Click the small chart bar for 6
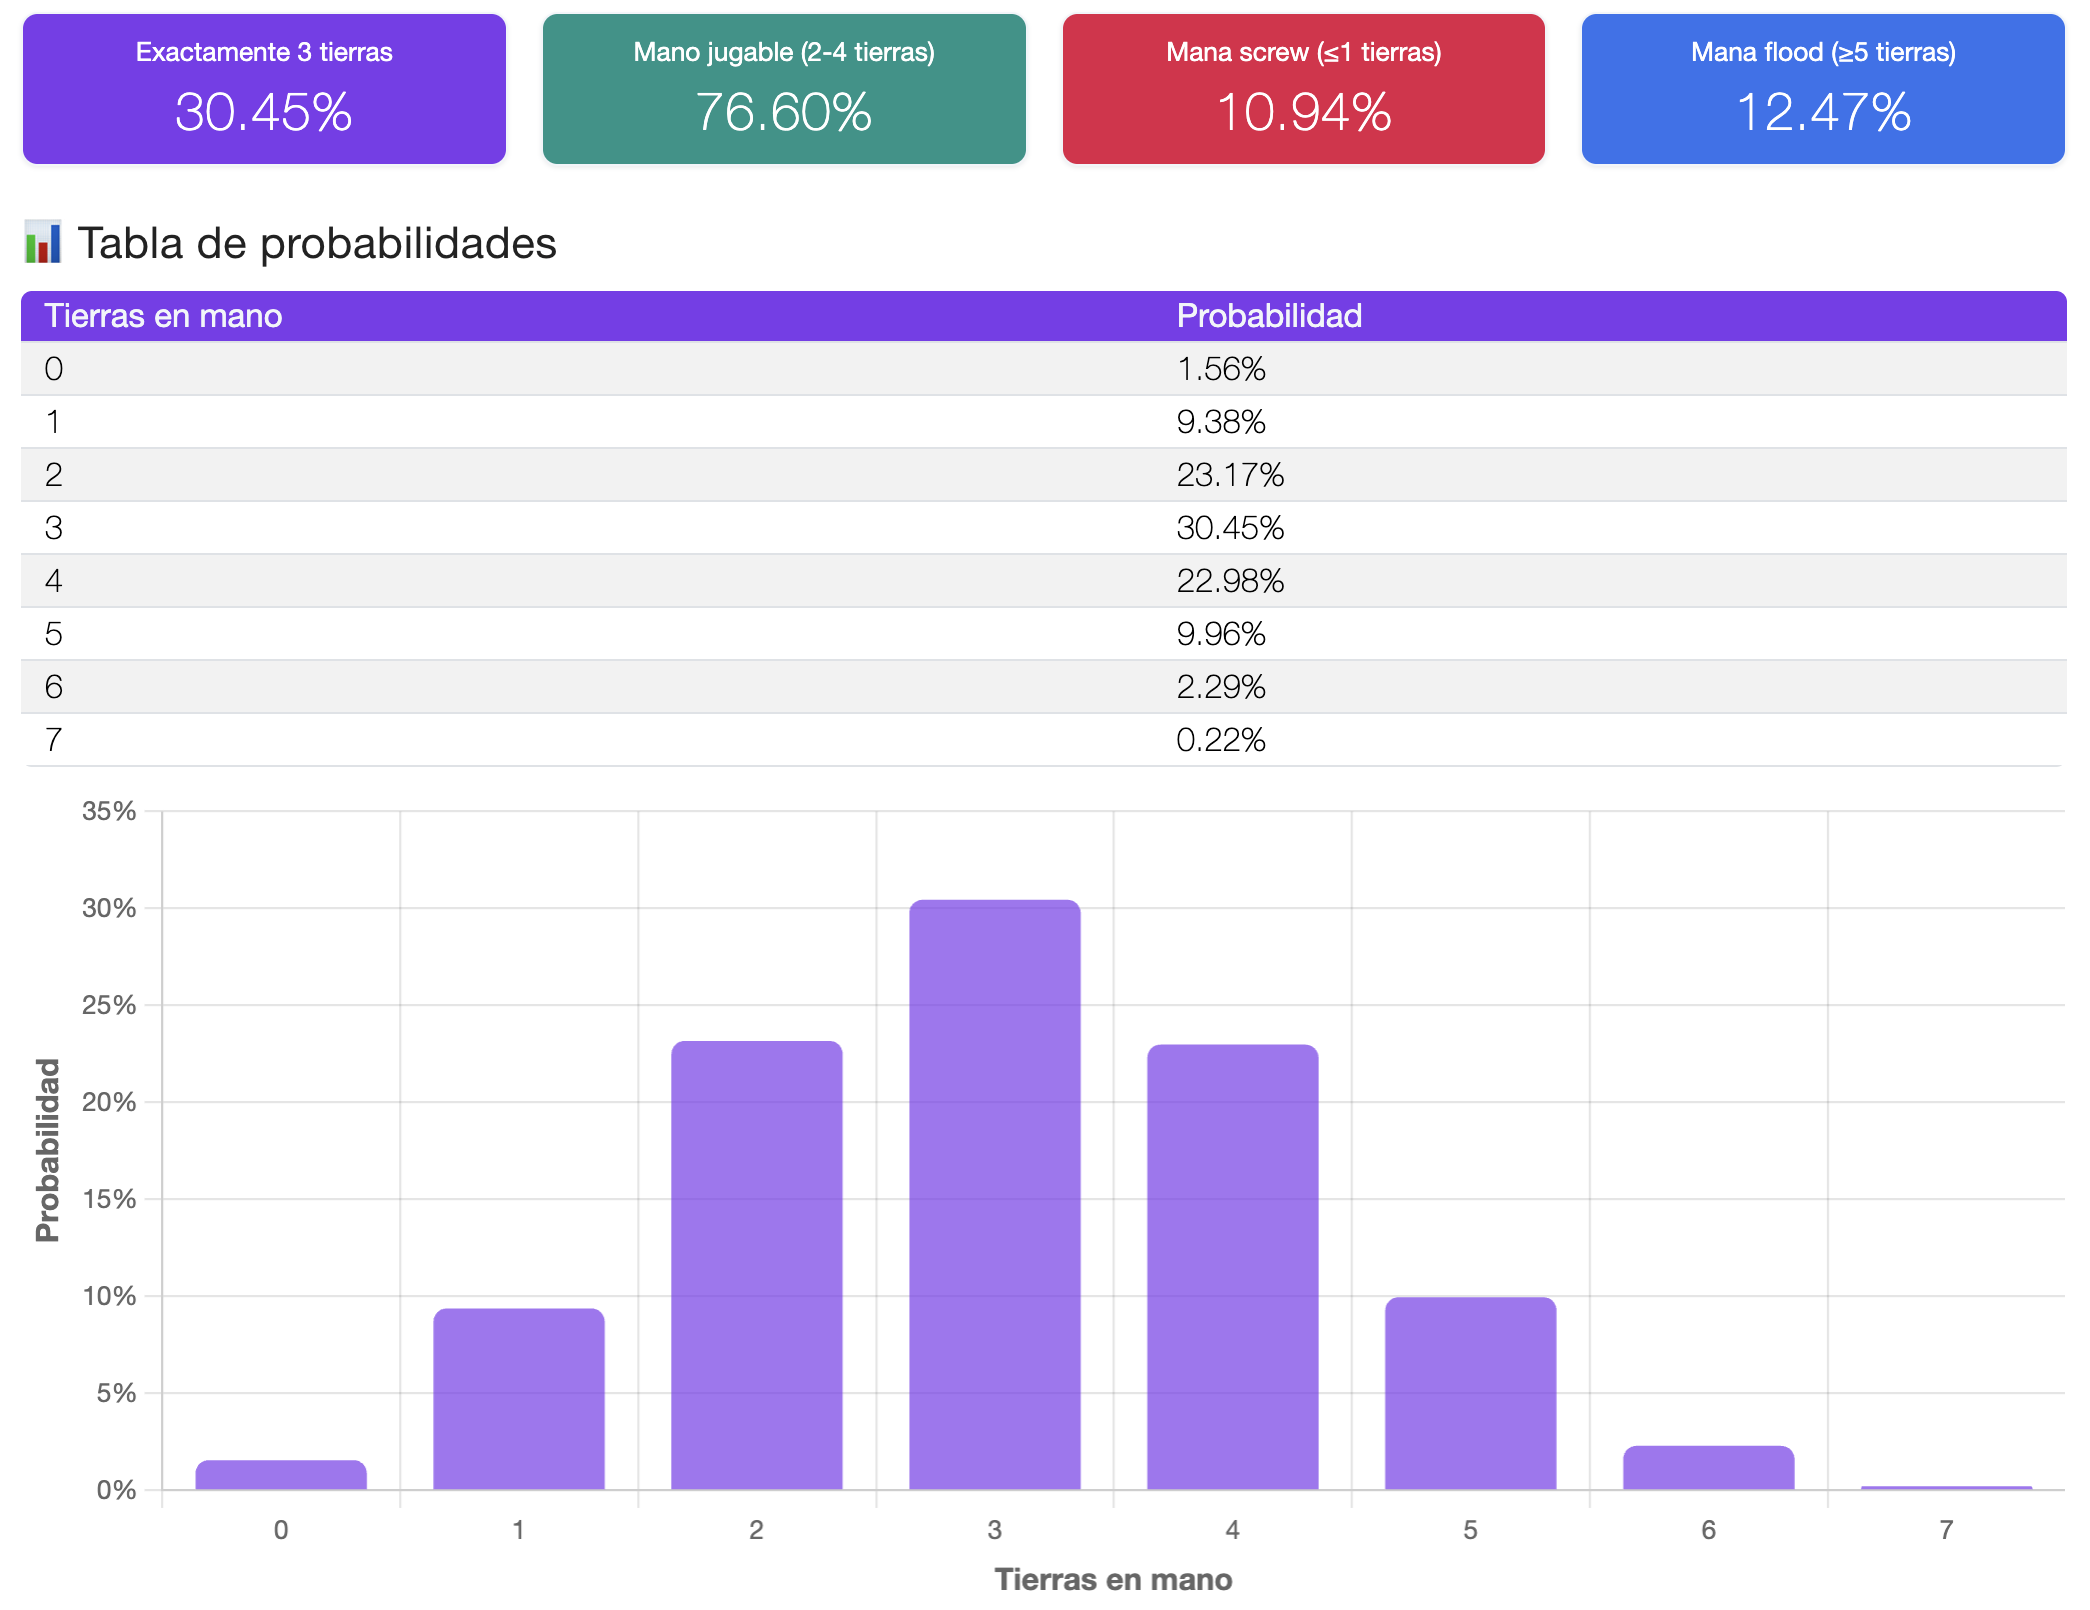The image size is (2090, 1610). pos(1708,1468)
